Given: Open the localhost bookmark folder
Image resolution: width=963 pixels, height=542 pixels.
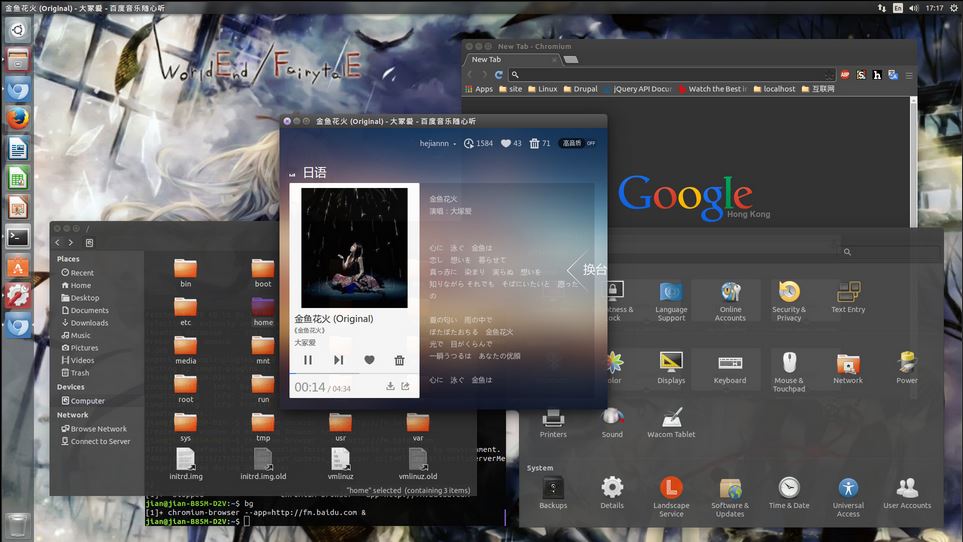Looking at the screenshot, I should (774, 89).
